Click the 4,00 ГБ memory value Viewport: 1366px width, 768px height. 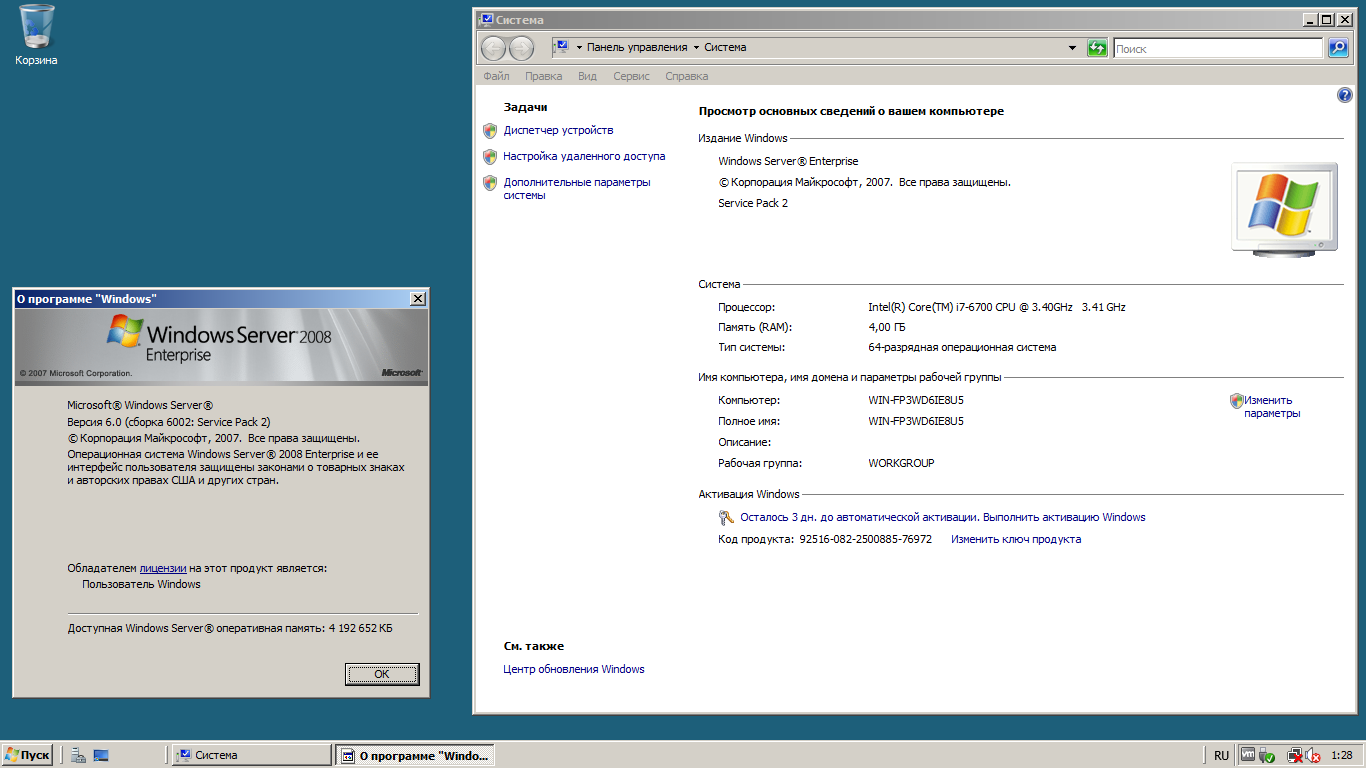(x=887, y=328)
